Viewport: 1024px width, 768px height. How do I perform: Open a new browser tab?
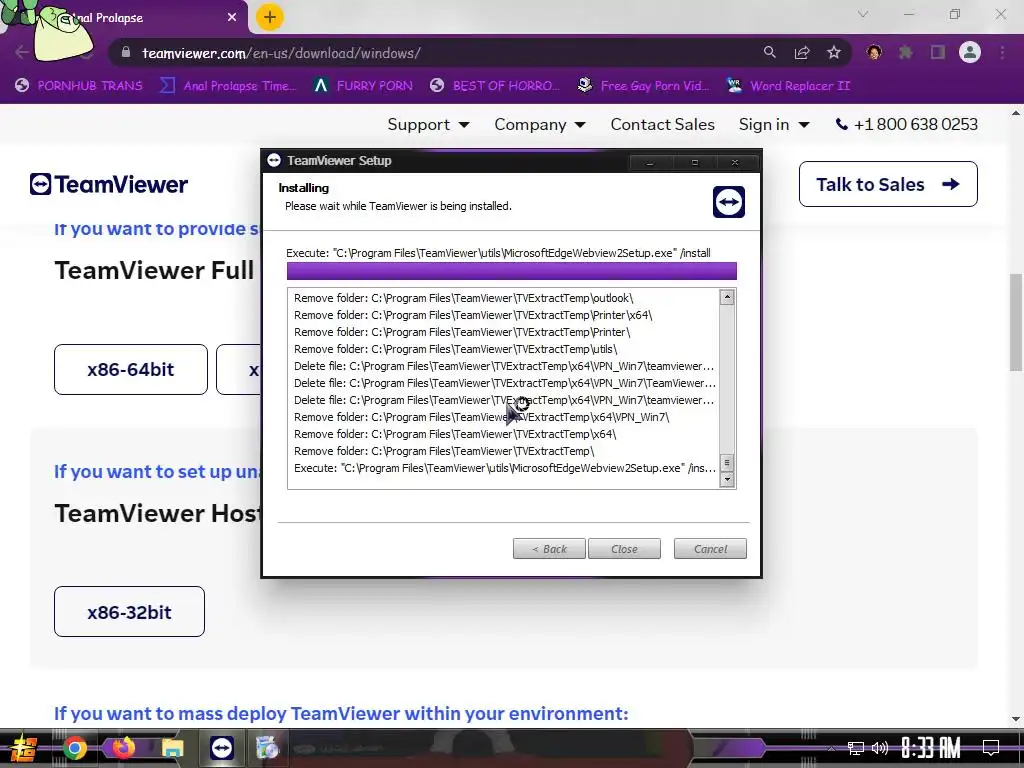(x=270, y=17)
